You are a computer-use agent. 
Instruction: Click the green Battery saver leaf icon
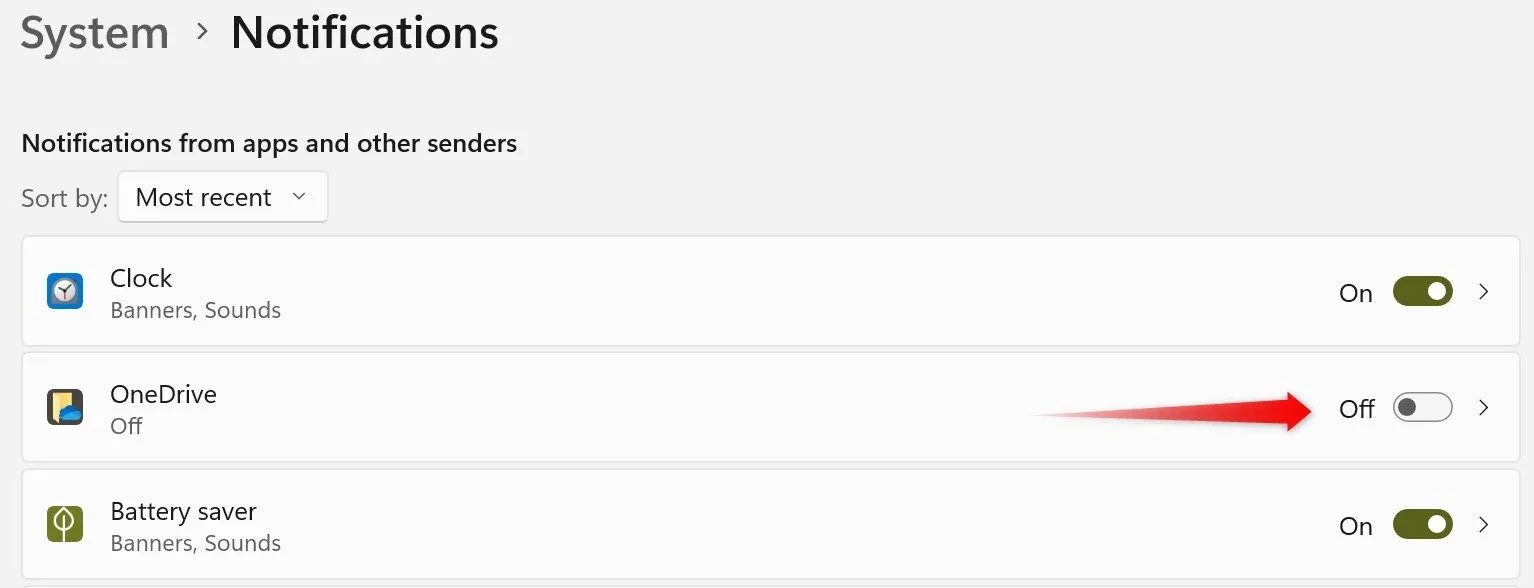pyautogui.click(x=65, y=524)
